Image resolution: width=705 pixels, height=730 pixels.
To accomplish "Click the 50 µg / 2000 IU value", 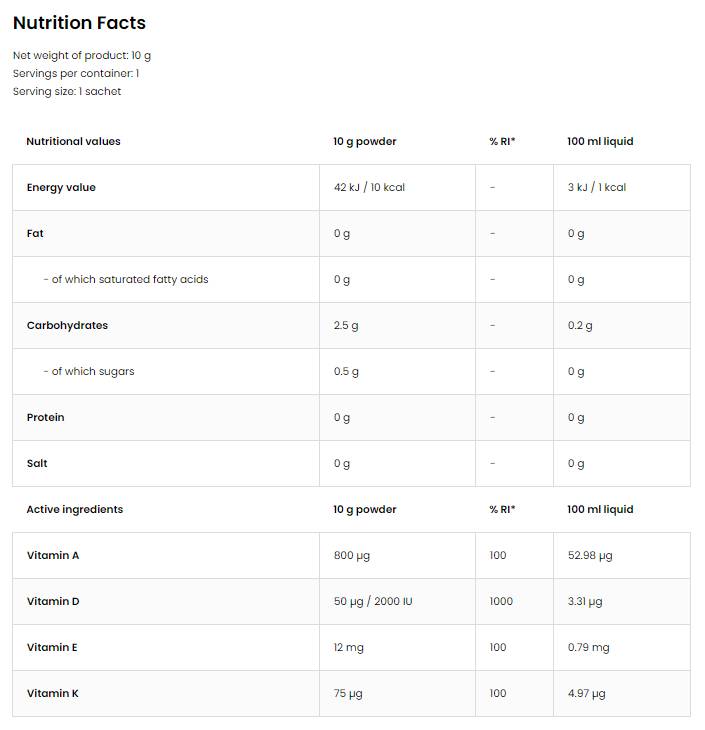I will 373,601.
